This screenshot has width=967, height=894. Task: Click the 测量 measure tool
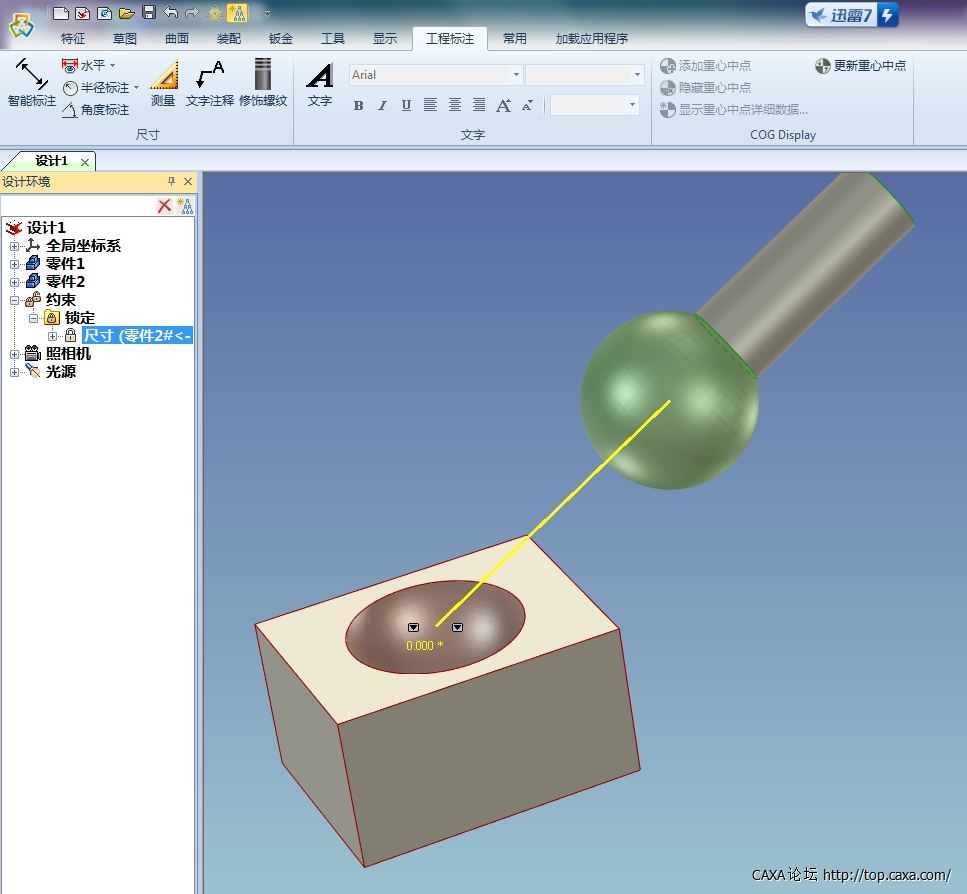click(163, 83)
